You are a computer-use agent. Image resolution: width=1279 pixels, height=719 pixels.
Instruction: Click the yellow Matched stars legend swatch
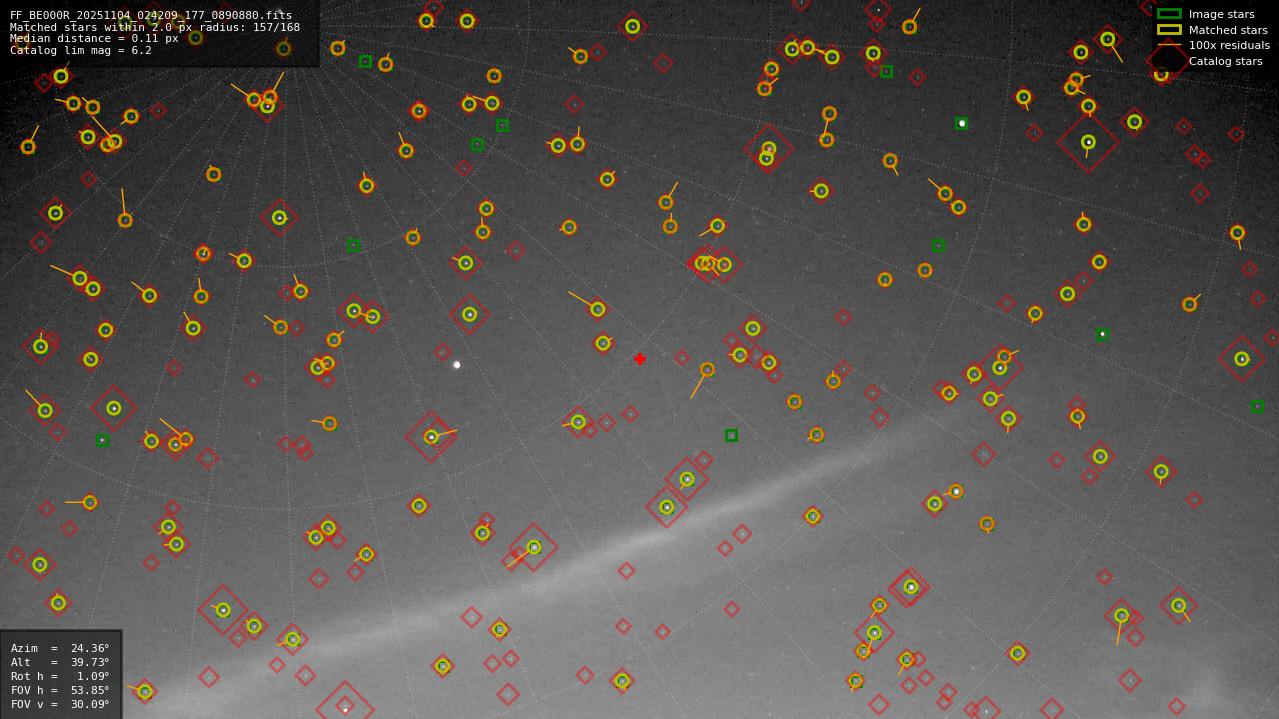click(1169, 30)
